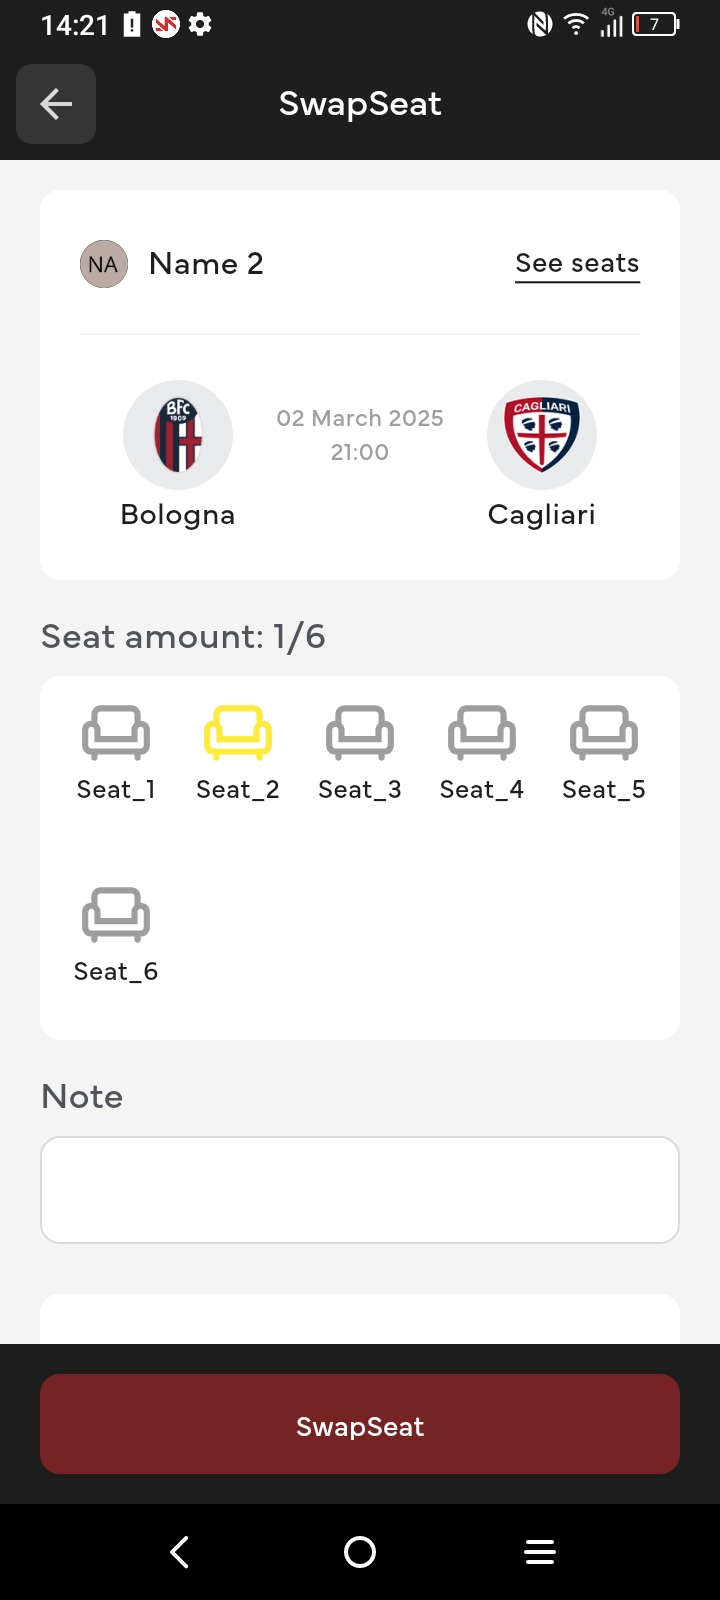Pick the Seat_5 sofa icon
The image size is (720, 1600).
604,734
